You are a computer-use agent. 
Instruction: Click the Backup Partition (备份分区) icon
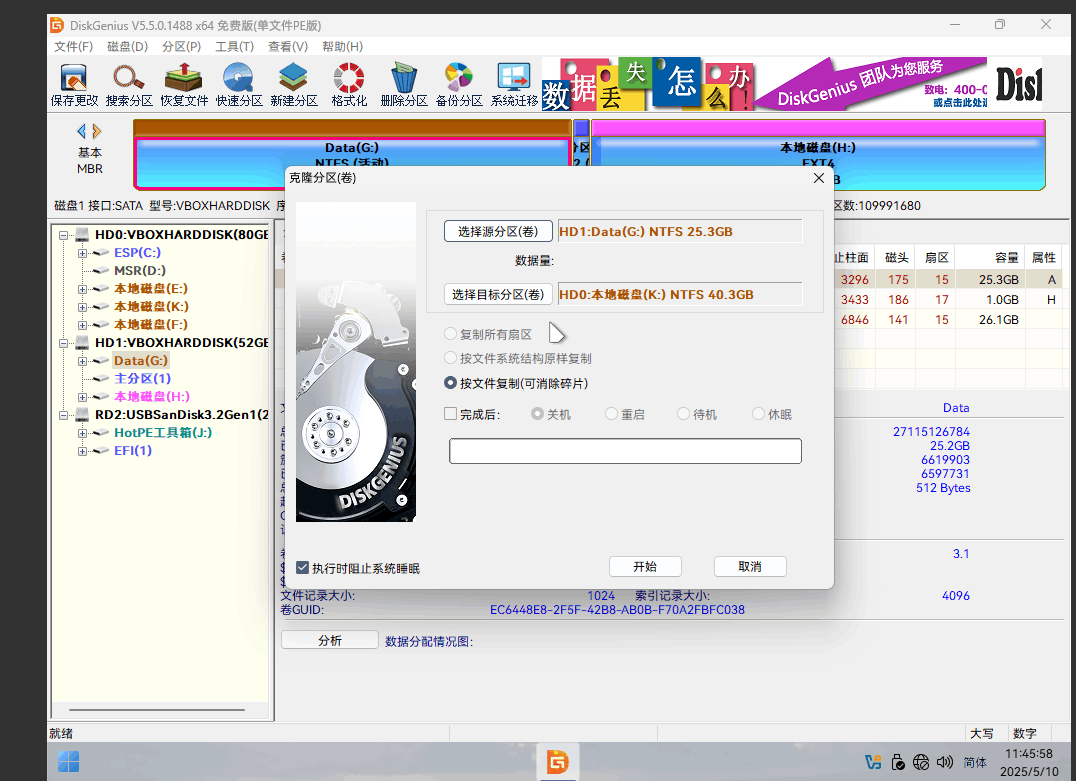coord(459,85)
